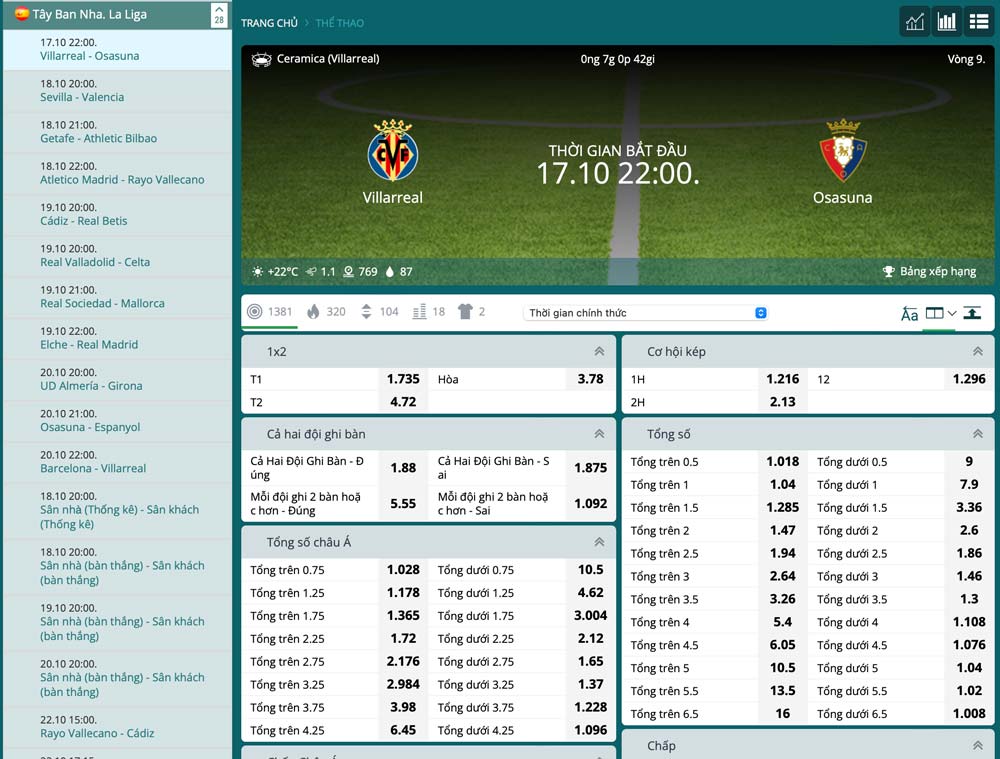
Task: Click the trophy icon beside Bảng xếp hạng
Action: 888,272
